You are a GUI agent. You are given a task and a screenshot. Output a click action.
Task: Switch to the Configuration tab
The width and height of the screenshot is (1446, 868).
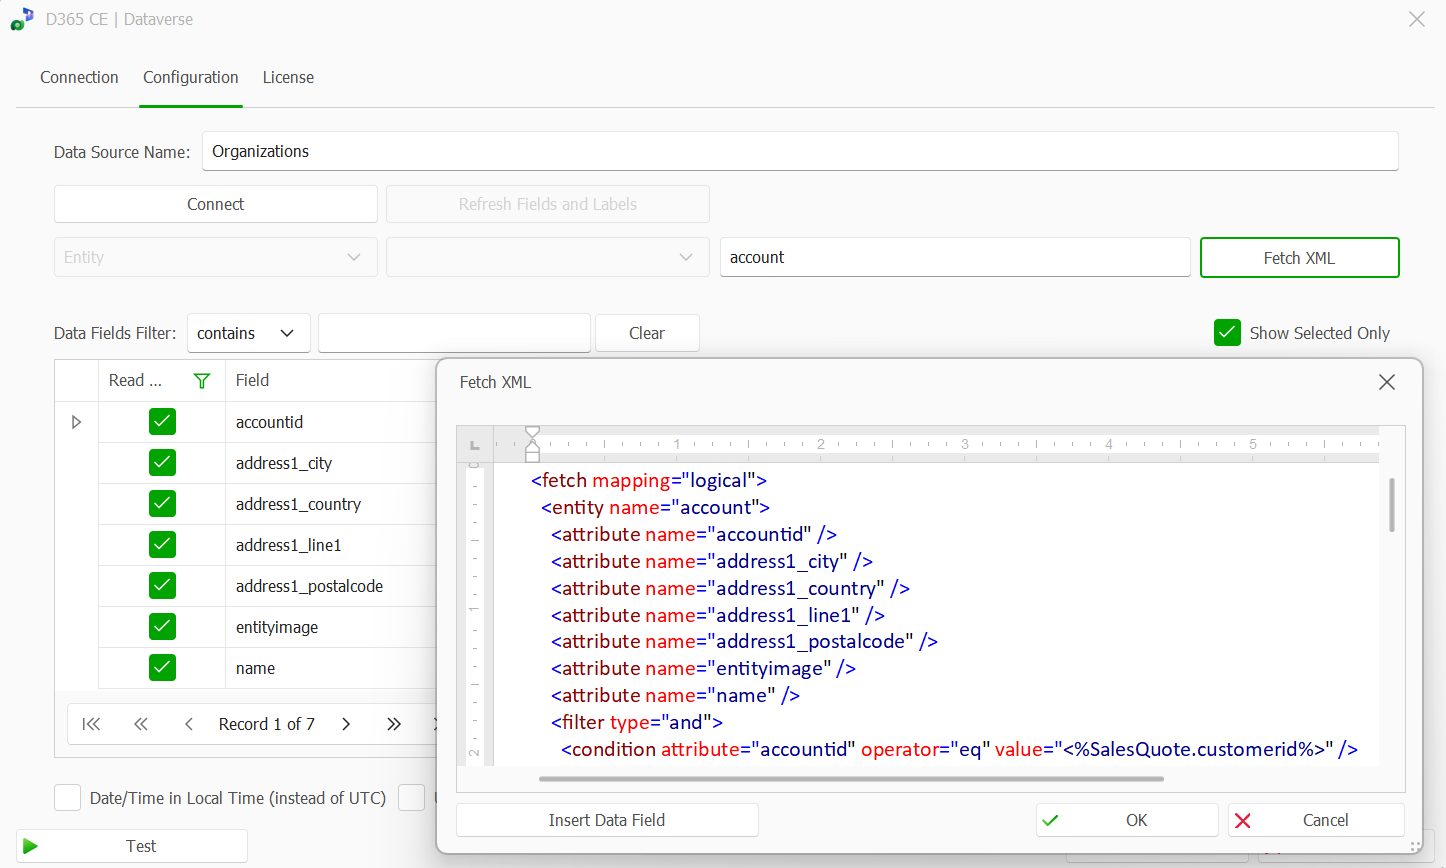pos(191,77)
